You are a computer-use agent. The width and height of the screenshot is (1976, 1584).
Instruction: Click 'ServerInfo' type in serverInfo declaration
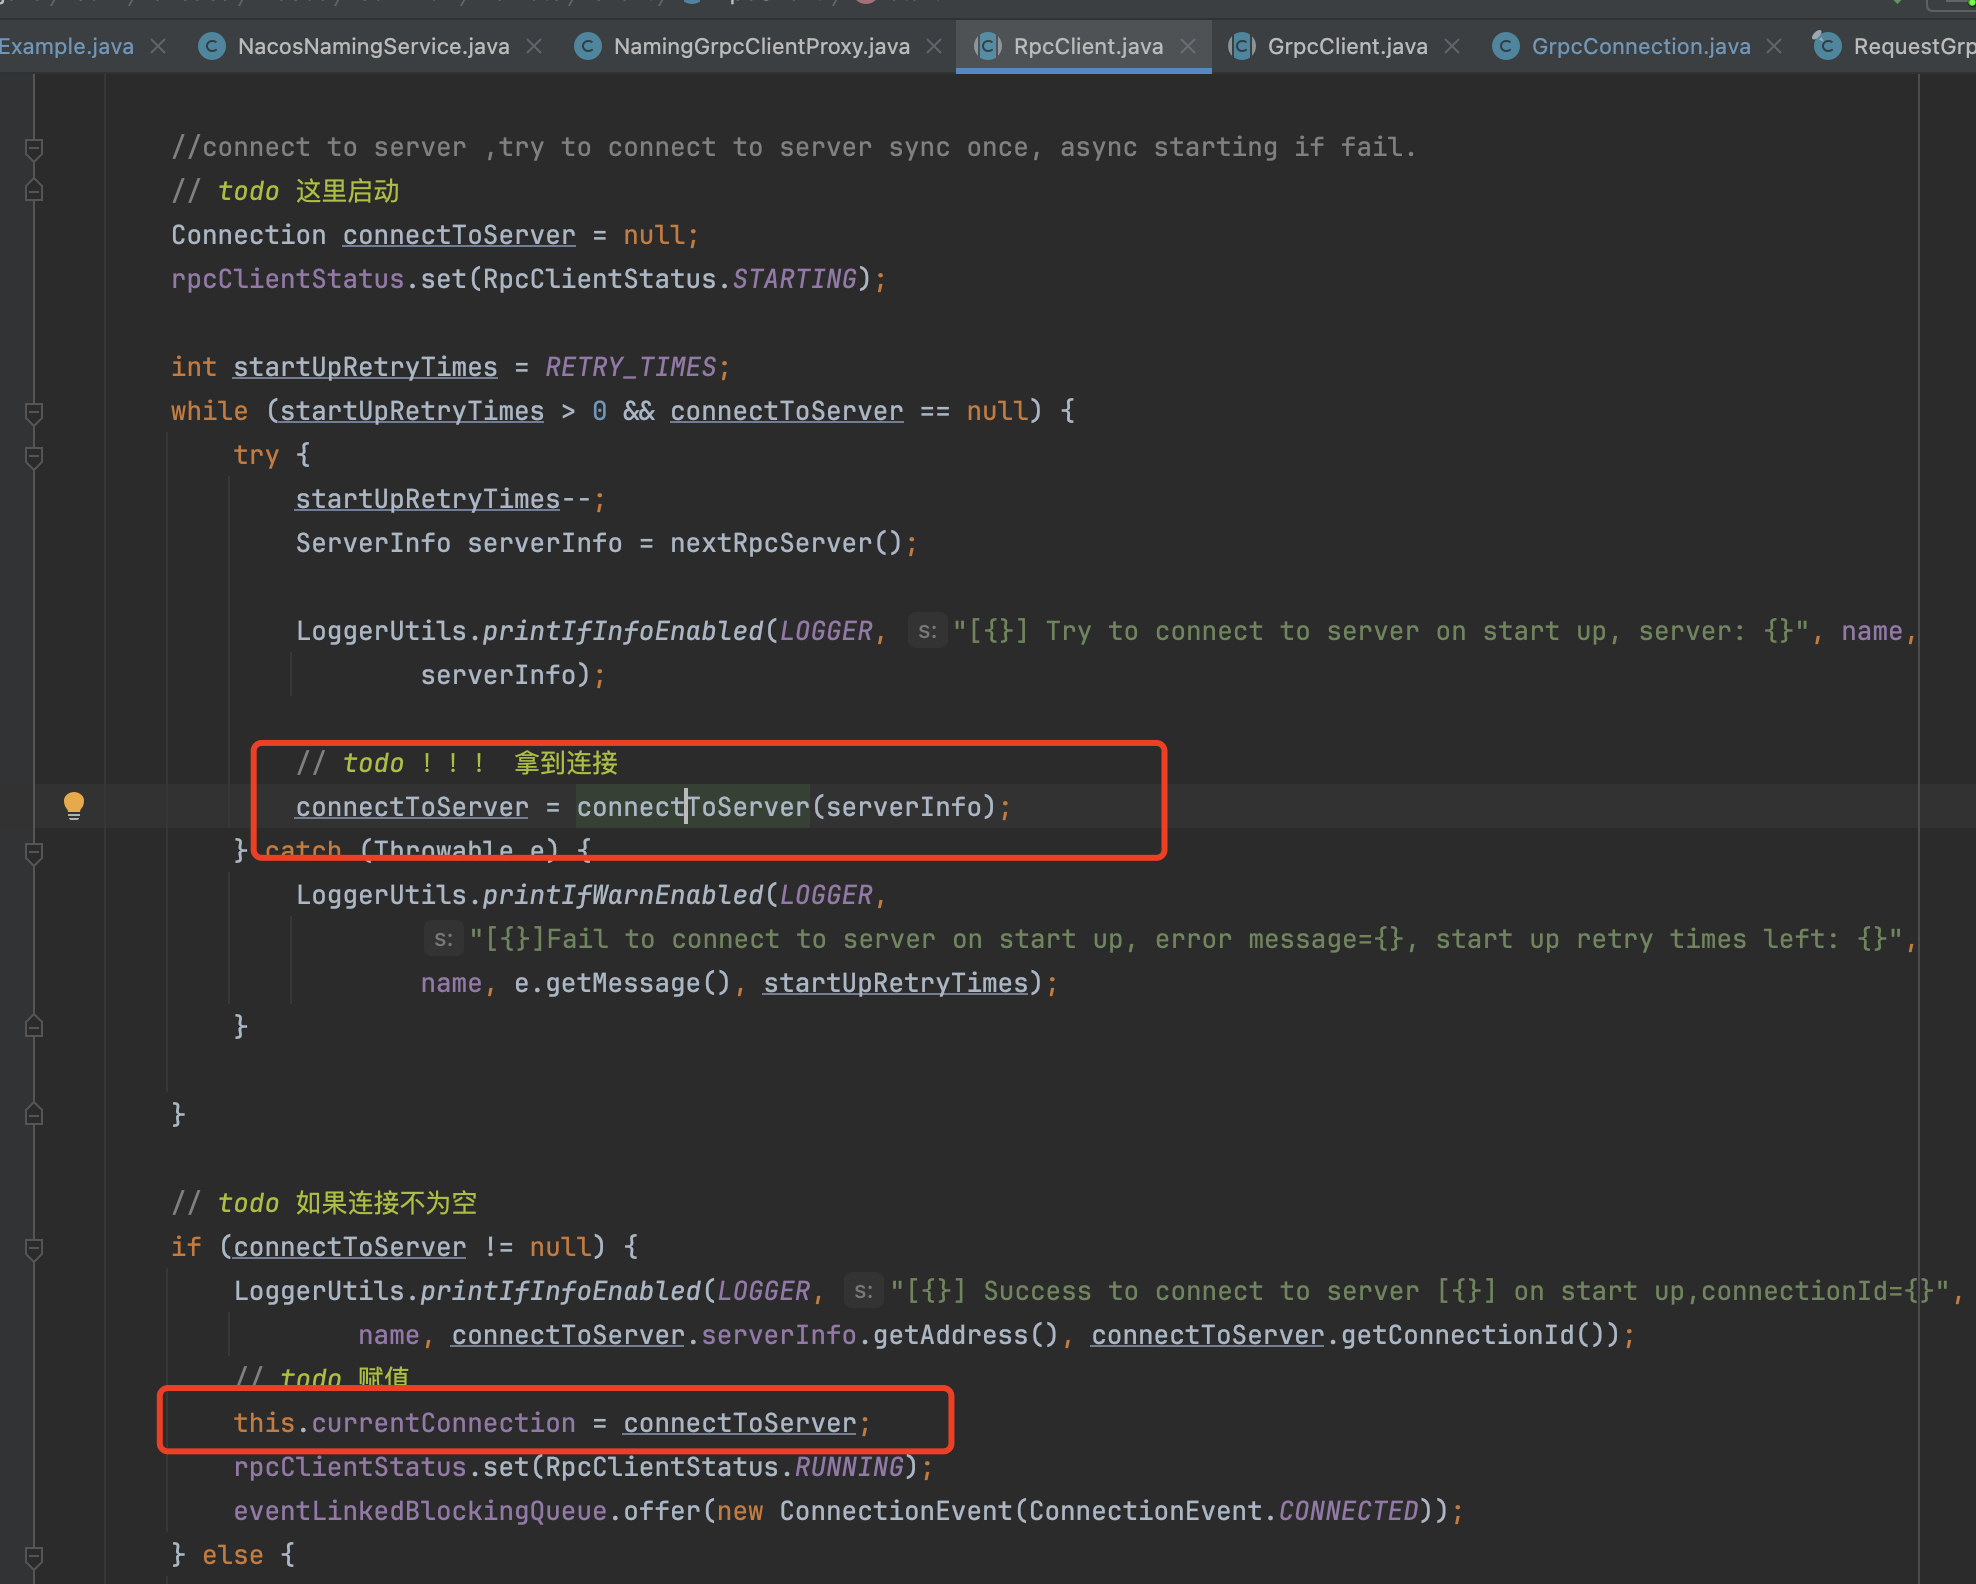[373, 543]
